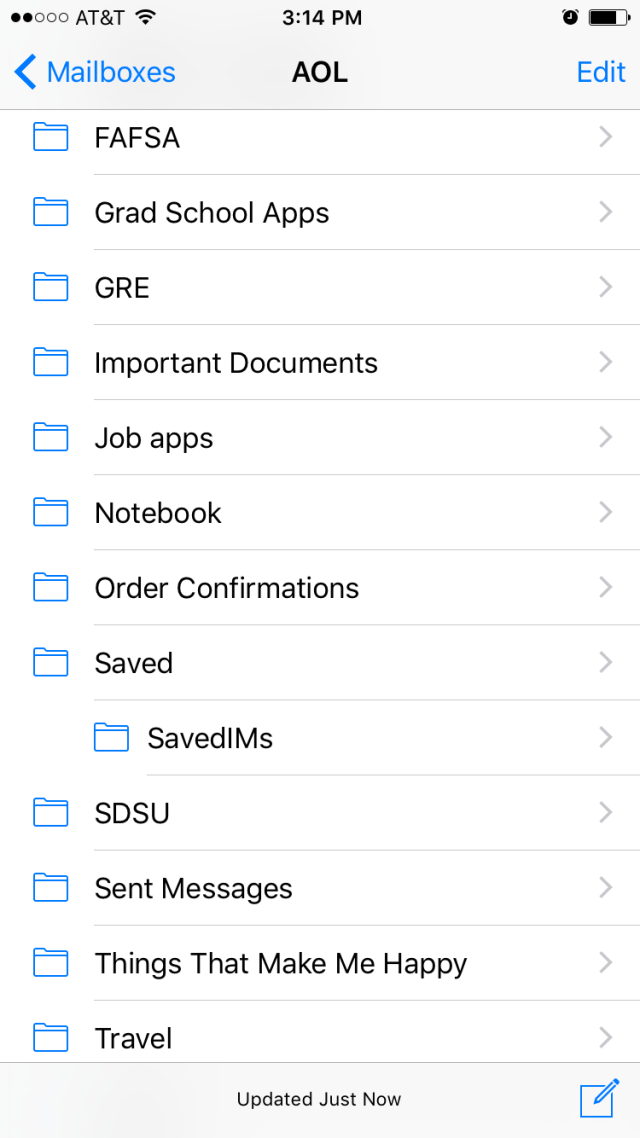Tap the chevron on Sent Messages row
Image resolution: width=640 pixels, height=1138 pixels.
[605, 888]
